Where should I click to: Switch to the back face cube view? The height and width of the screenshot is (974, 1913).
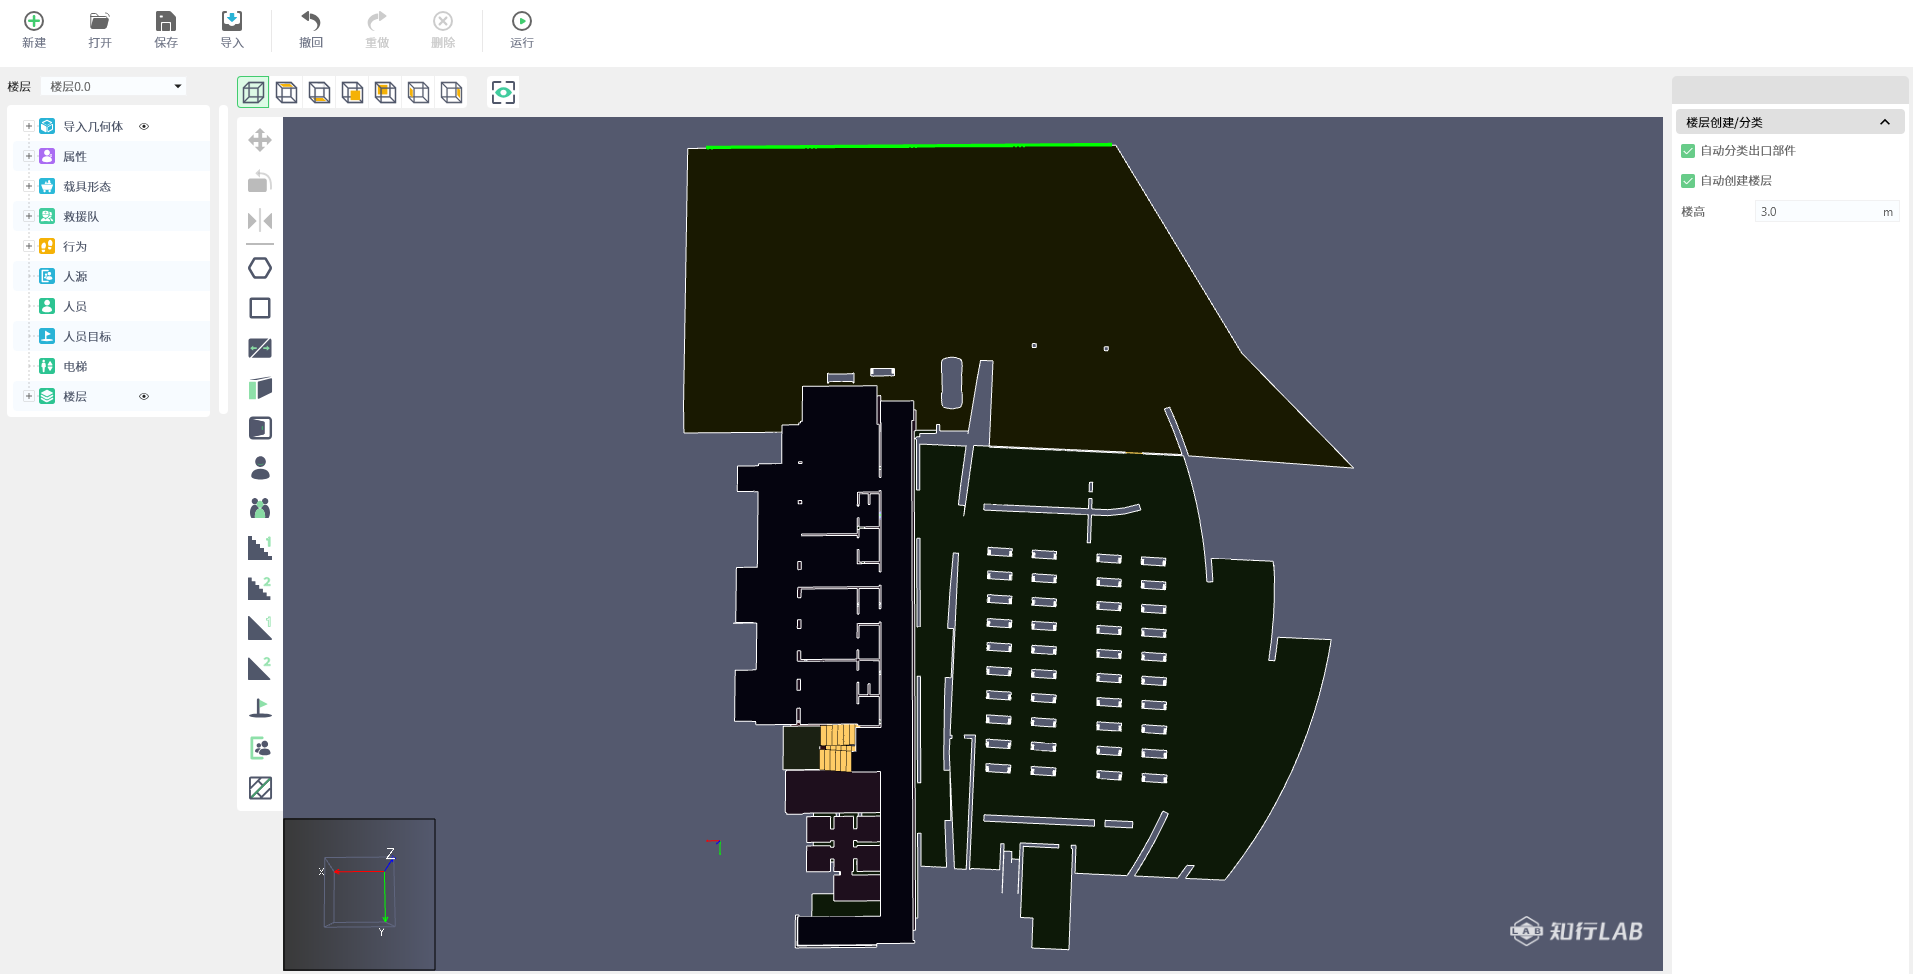click(385, 92)
